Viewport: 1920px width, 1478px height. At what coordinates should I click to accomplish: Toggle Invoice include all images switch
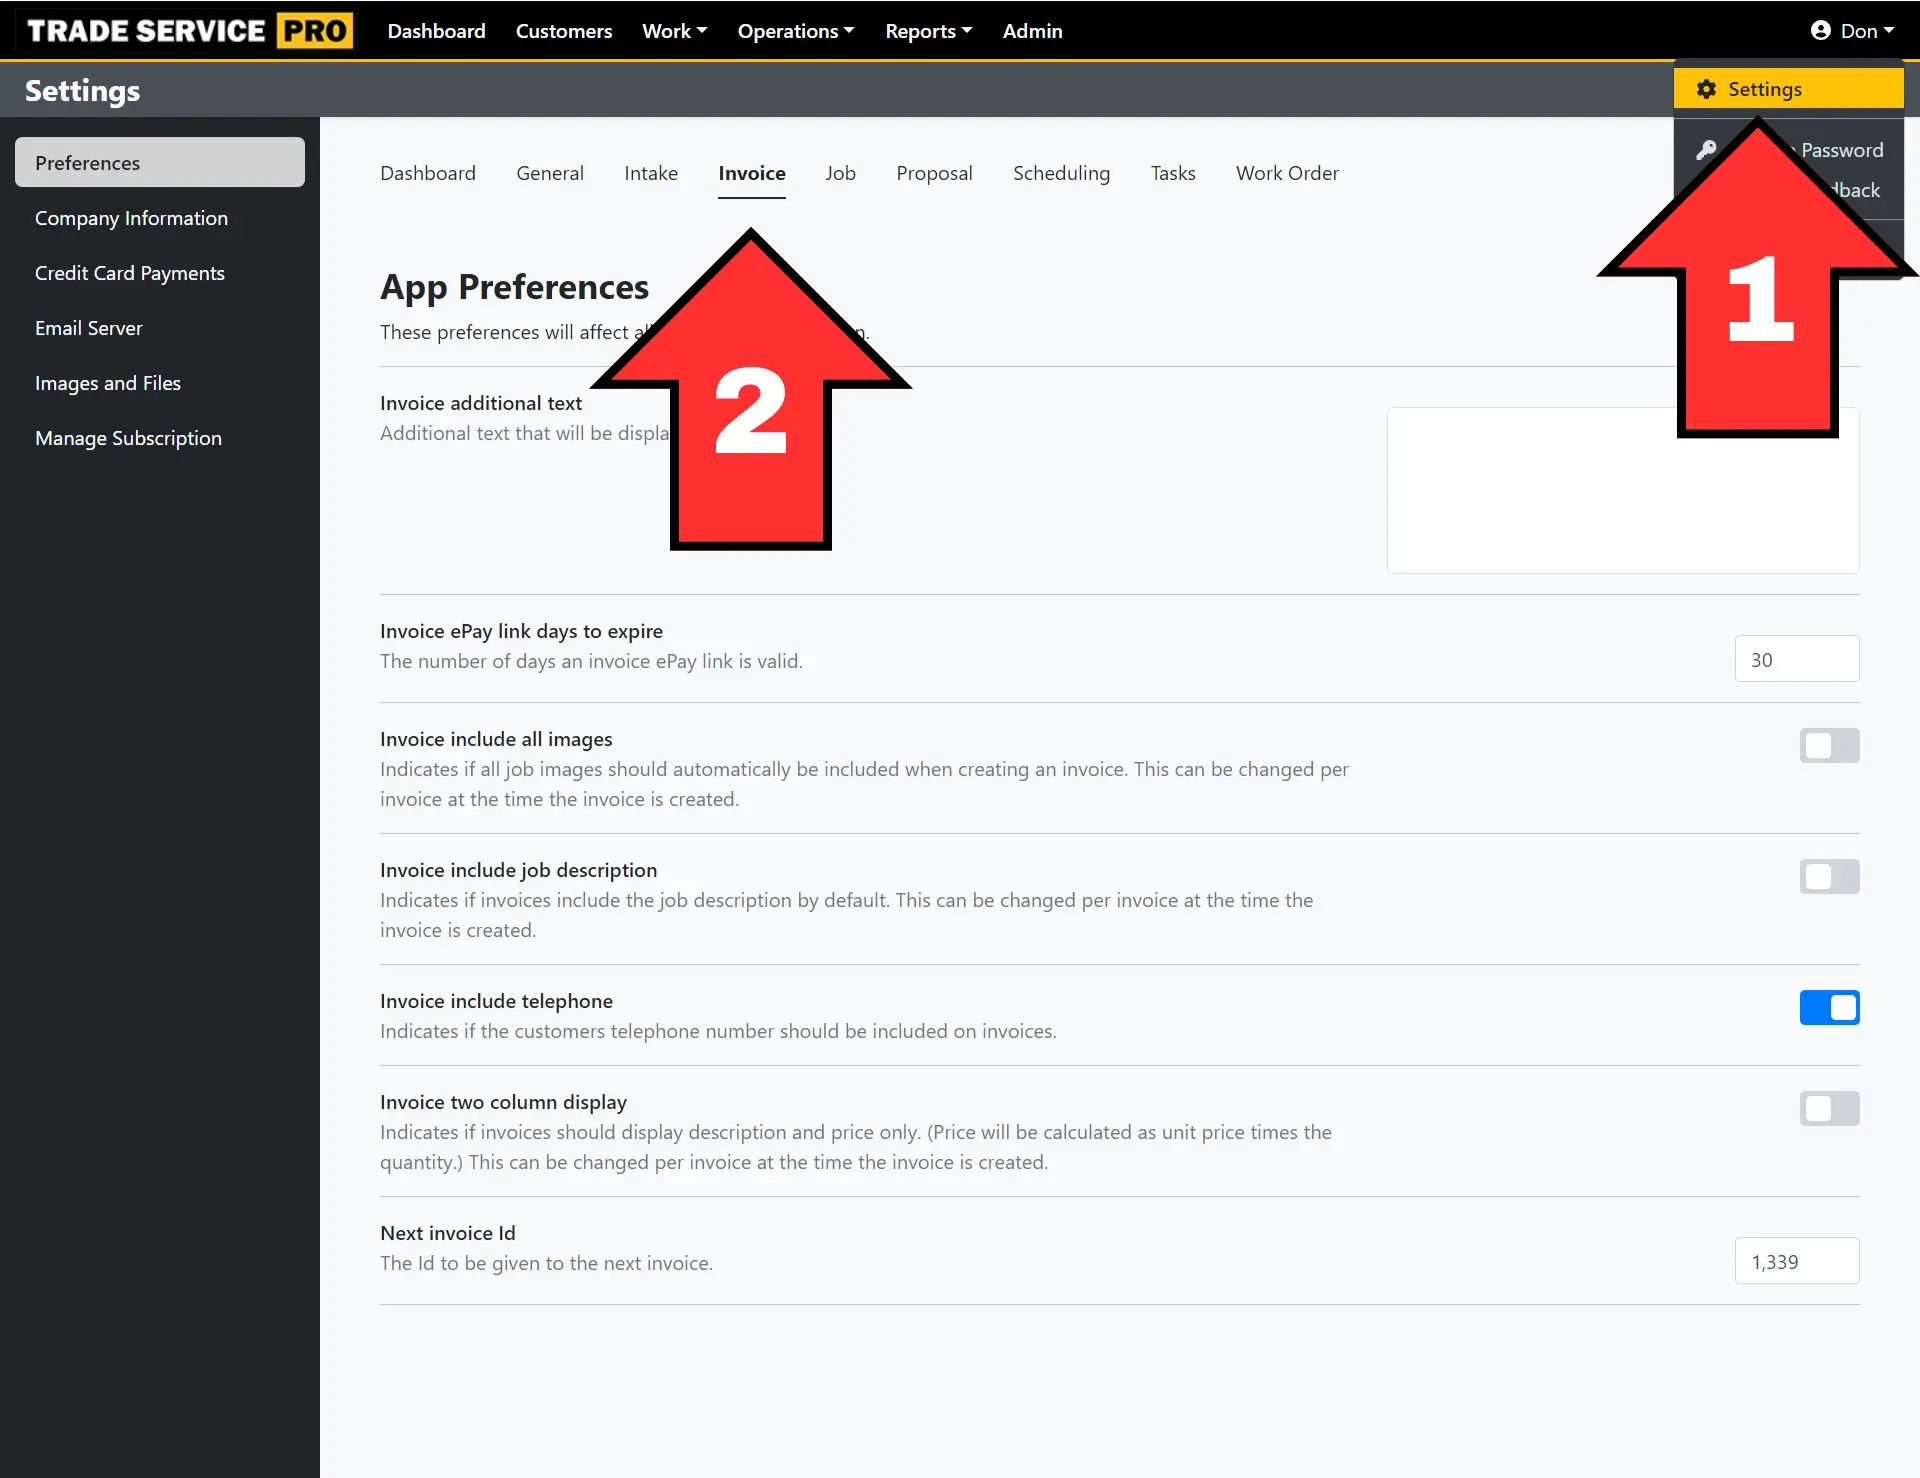(x=1830, y=745)
